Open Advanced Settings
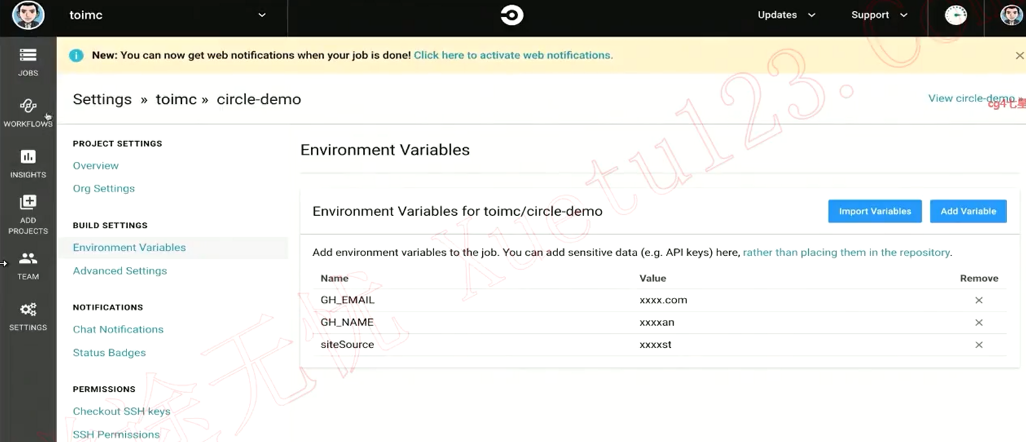The image size is (1026, 442). click(120, 270)
